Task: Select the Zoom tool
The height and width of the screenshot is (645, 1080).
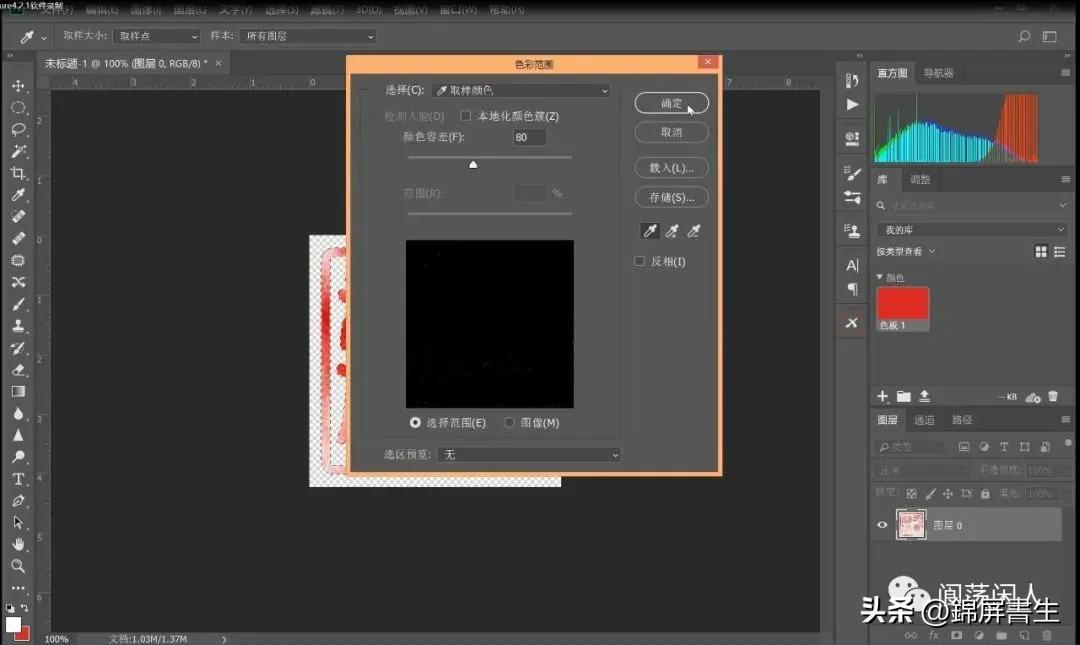Action: click(x=18, y=563)
